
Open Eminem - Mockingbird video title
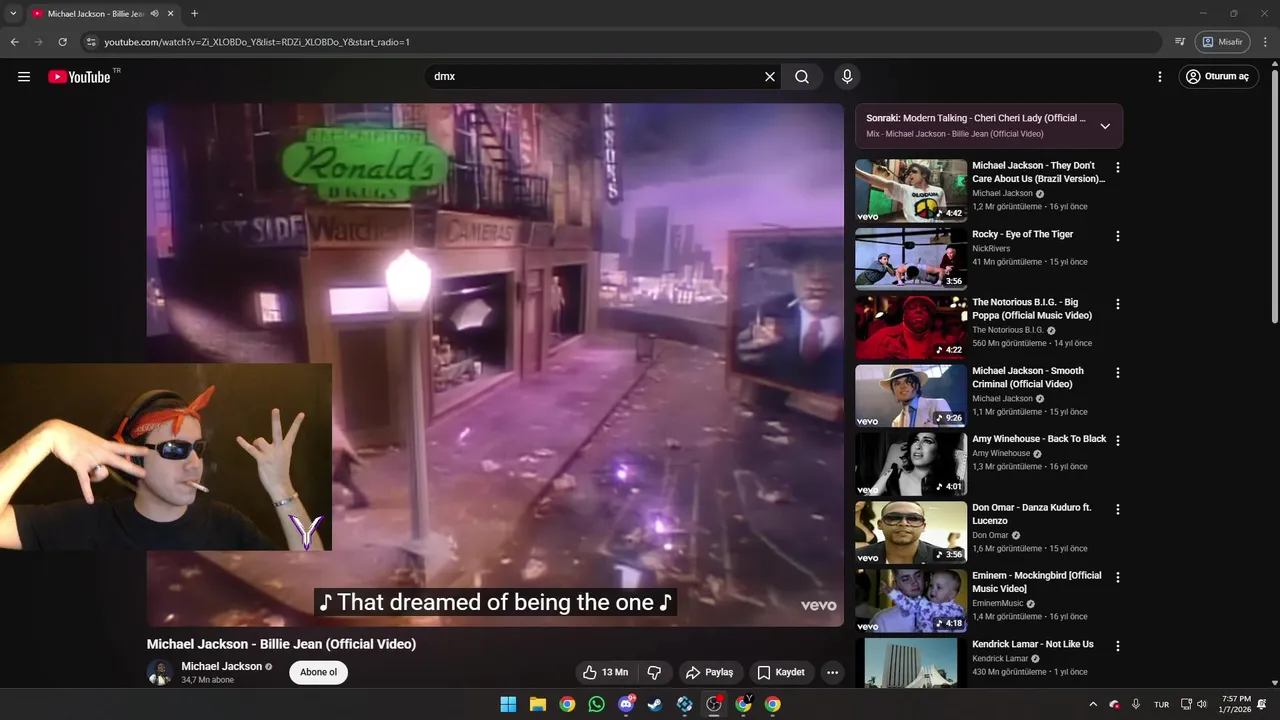(1037, 582)
